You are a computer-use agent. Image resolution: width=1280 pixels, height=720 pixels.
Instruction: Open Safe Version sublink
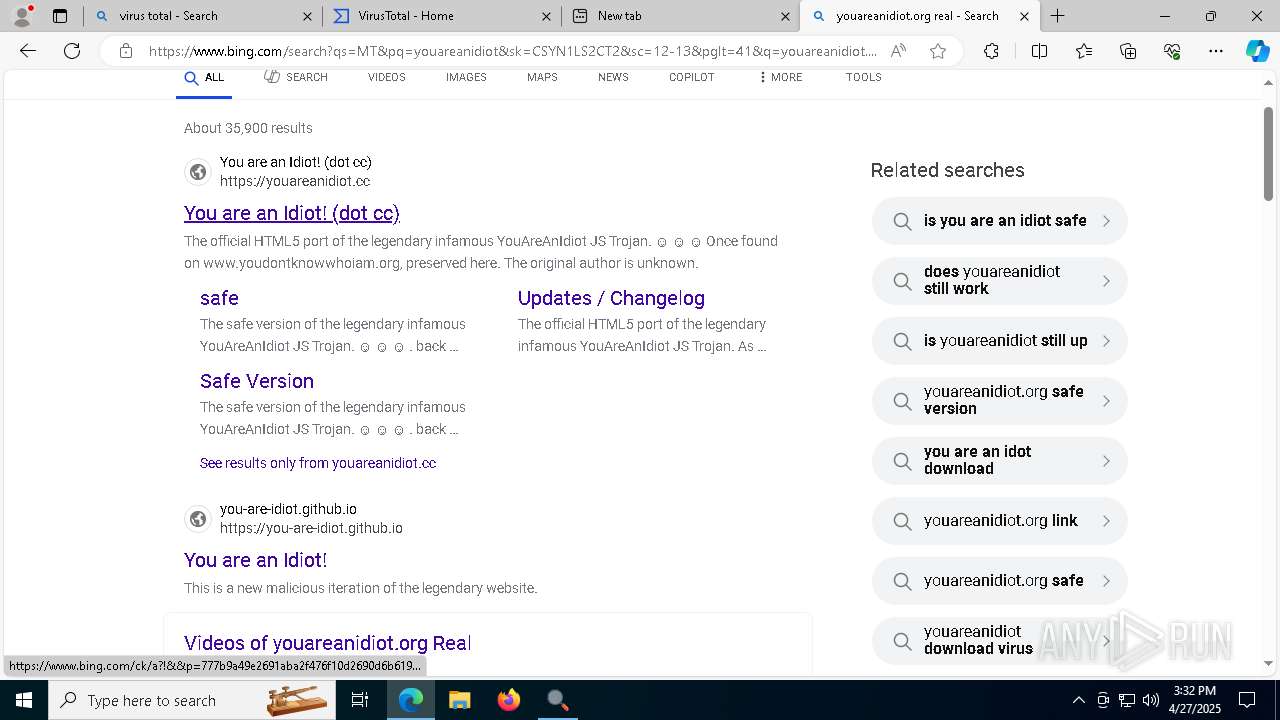(x=257, y=381)
